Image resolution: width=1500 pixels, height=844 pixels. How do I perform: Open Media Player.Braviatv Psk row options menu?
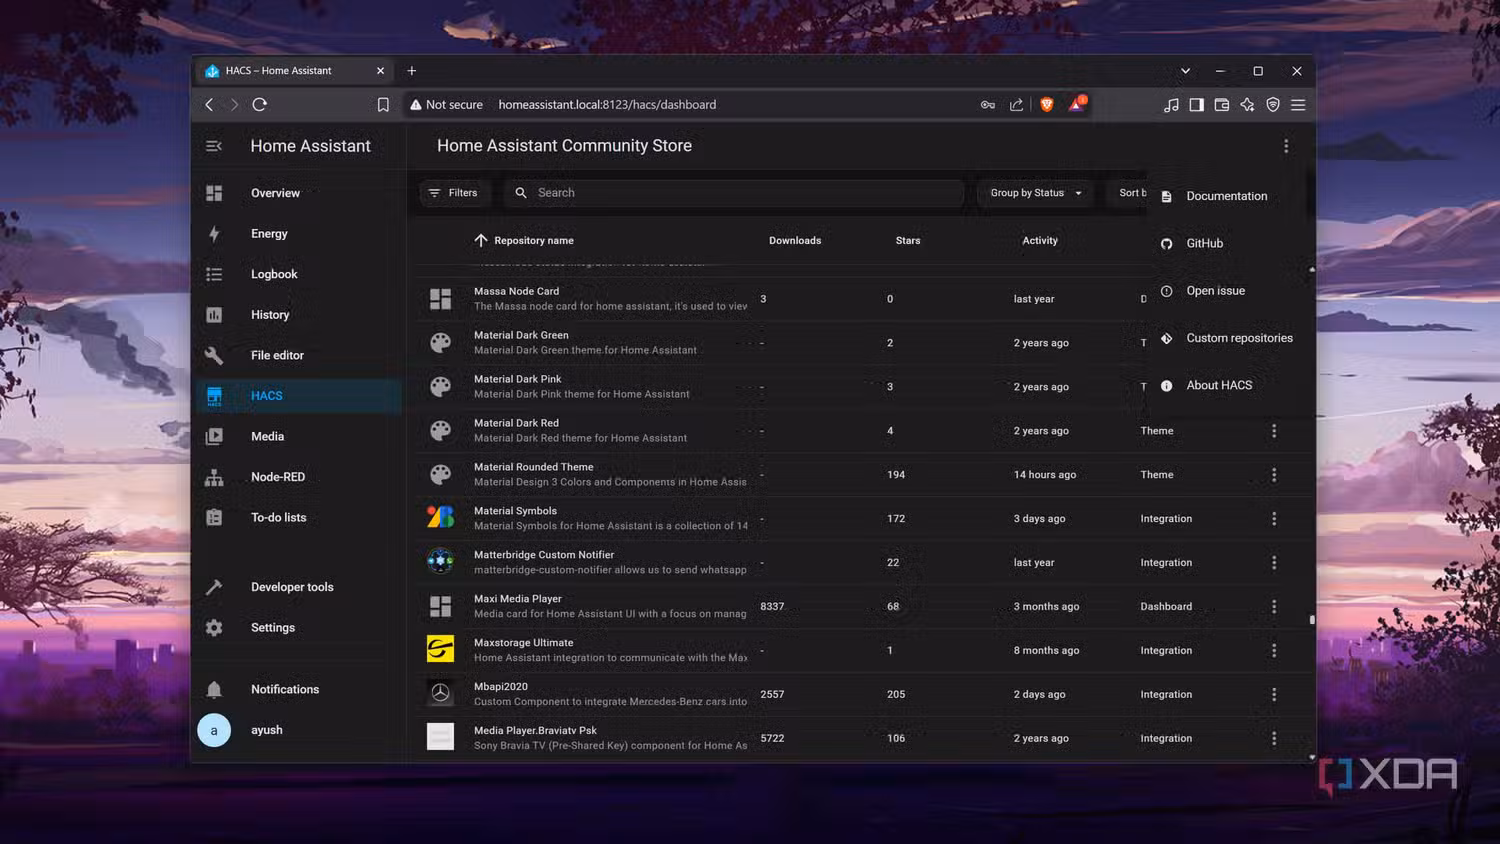tap(1274, 739)
